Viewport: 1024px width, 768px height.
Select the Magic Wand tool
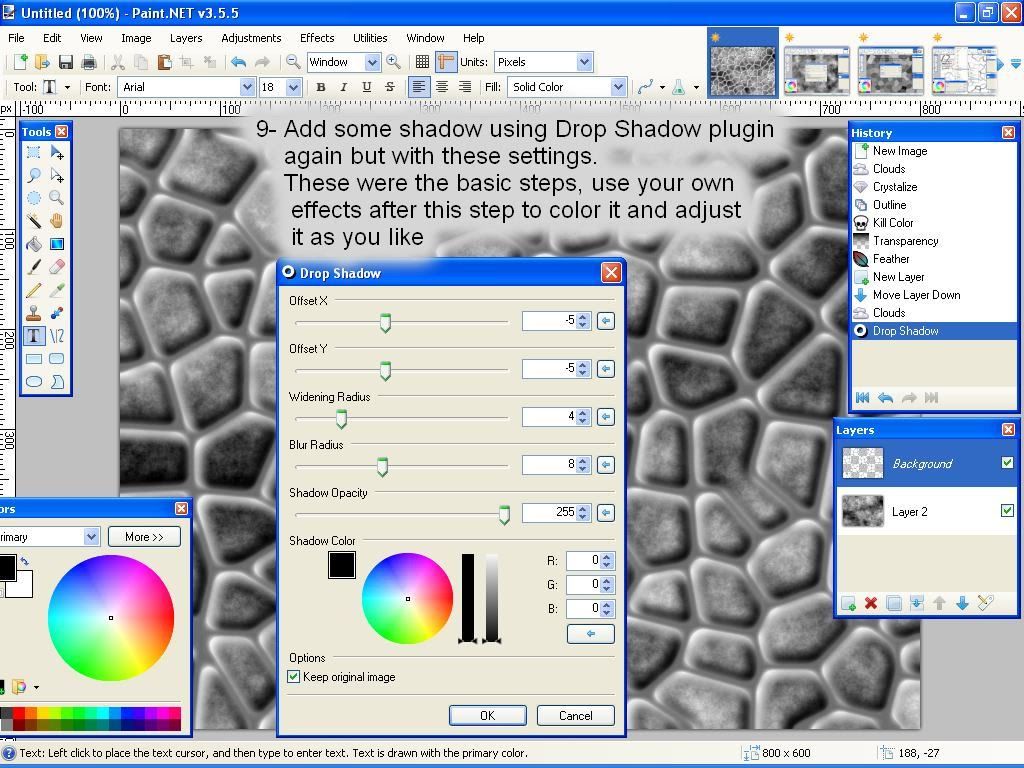click(x=33, y=221)
